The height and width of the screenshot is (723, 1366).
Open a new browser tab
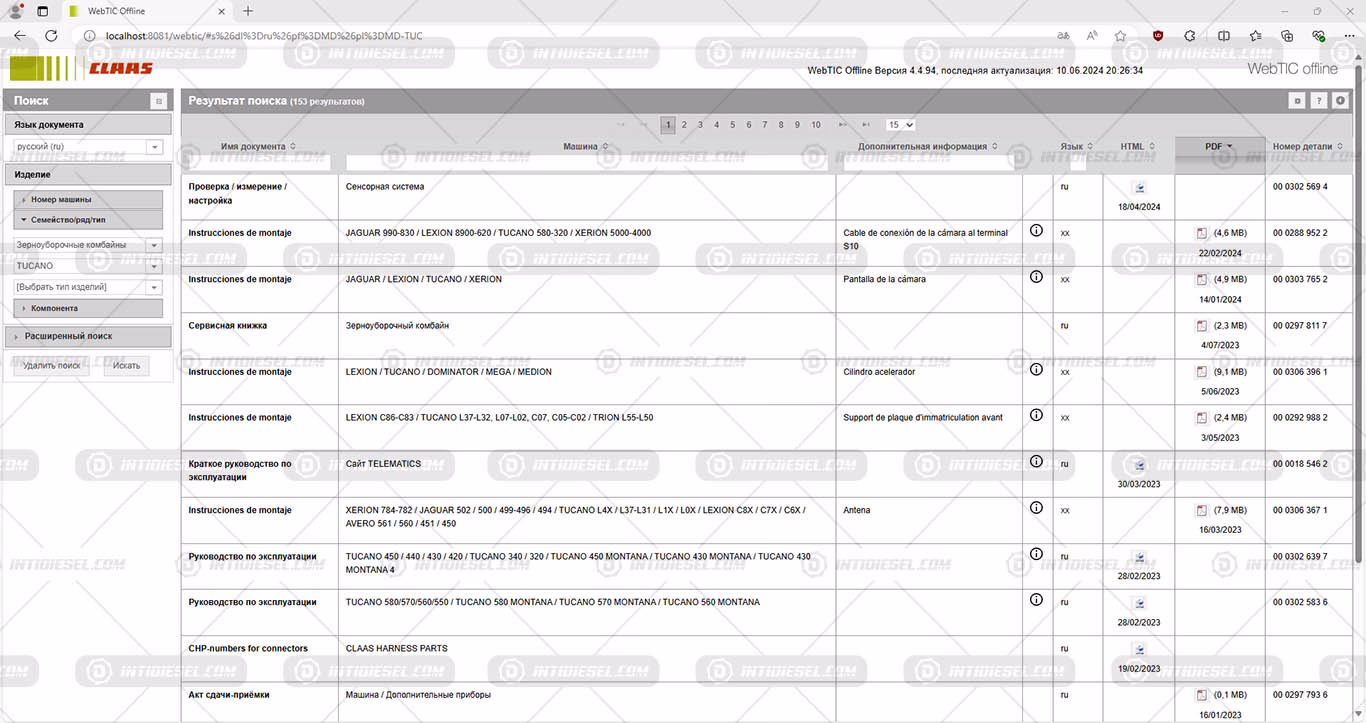[248, 11]
